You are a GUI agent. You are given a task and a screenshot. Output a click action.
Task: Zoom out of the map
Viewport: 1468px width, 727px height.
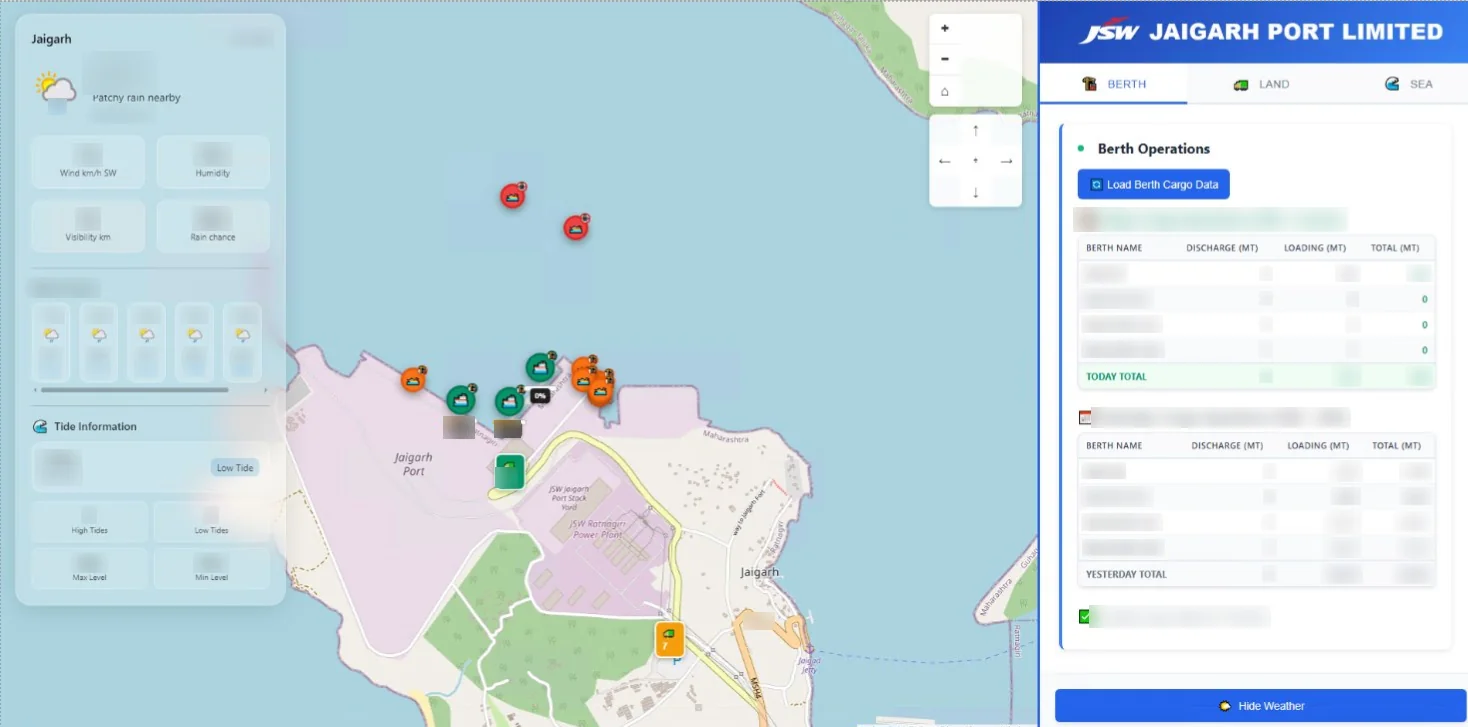[945, 59]
